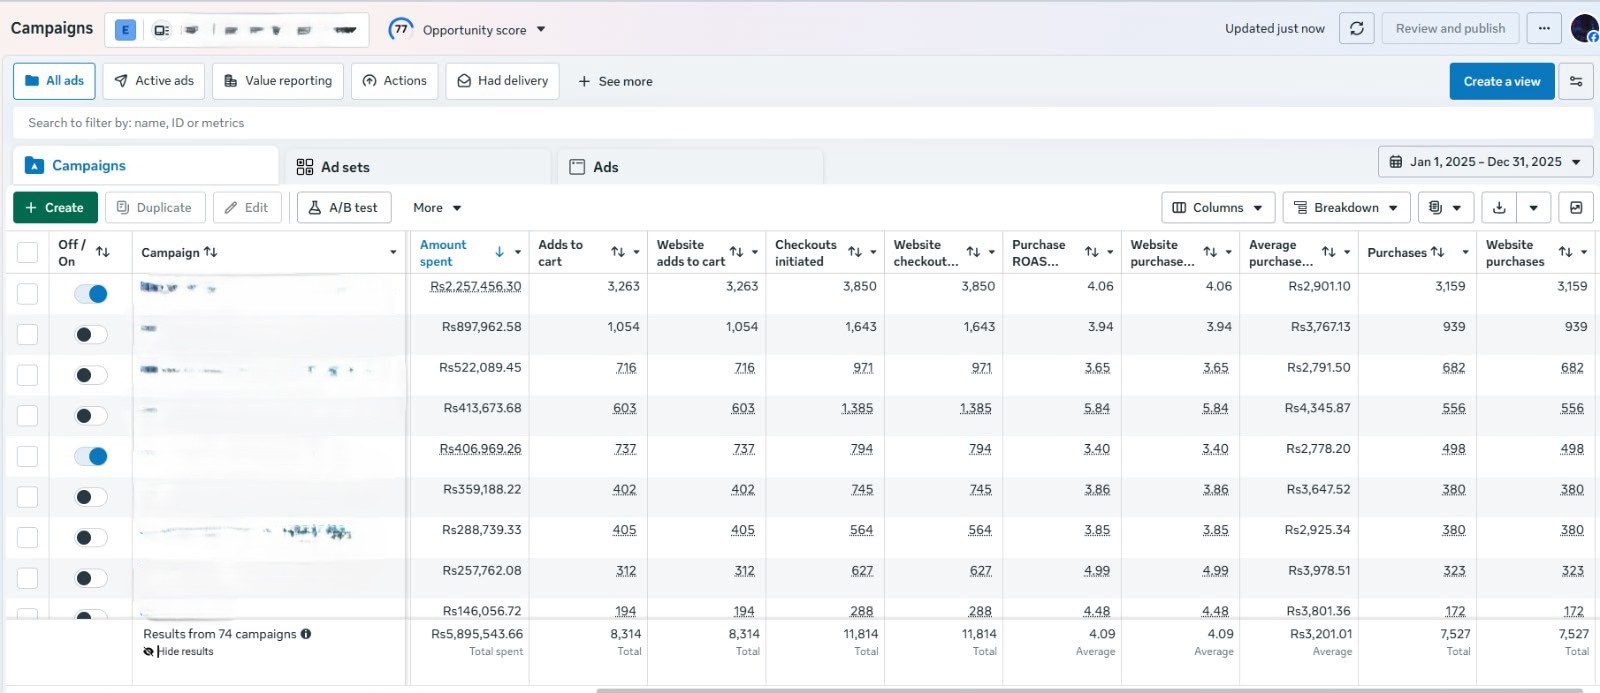Tick the select-all campaigns checkbox
1600x693 pixels.
click(28, 253)
